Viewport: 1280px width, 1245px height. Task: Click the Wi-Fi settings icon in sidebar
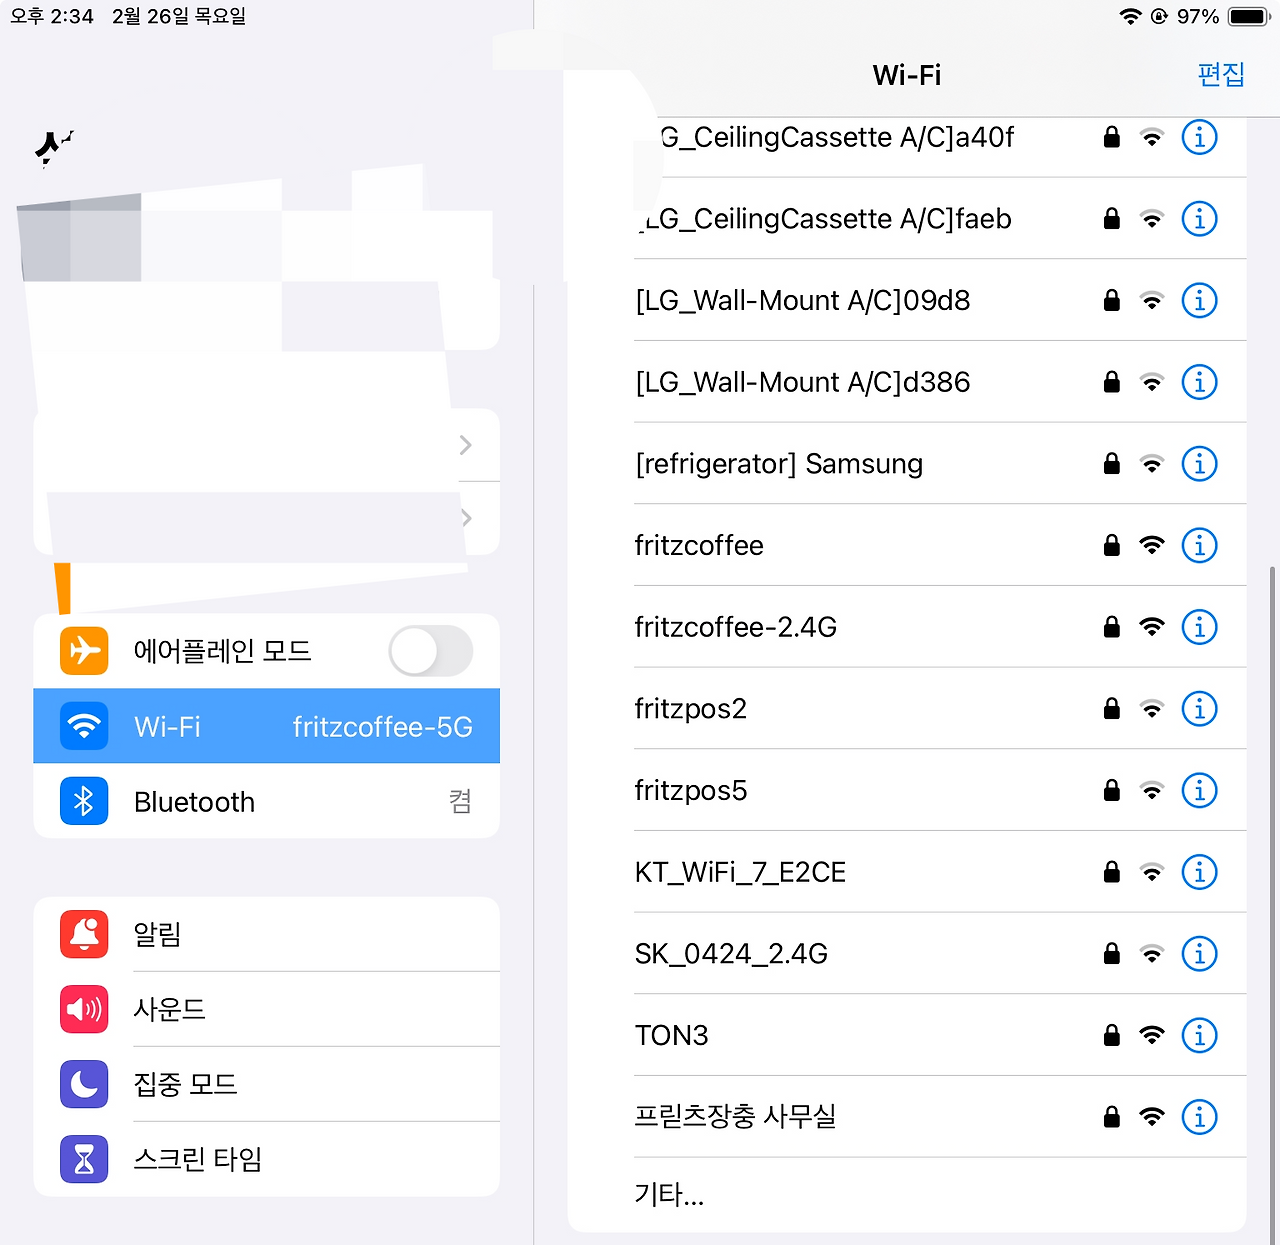84,726
